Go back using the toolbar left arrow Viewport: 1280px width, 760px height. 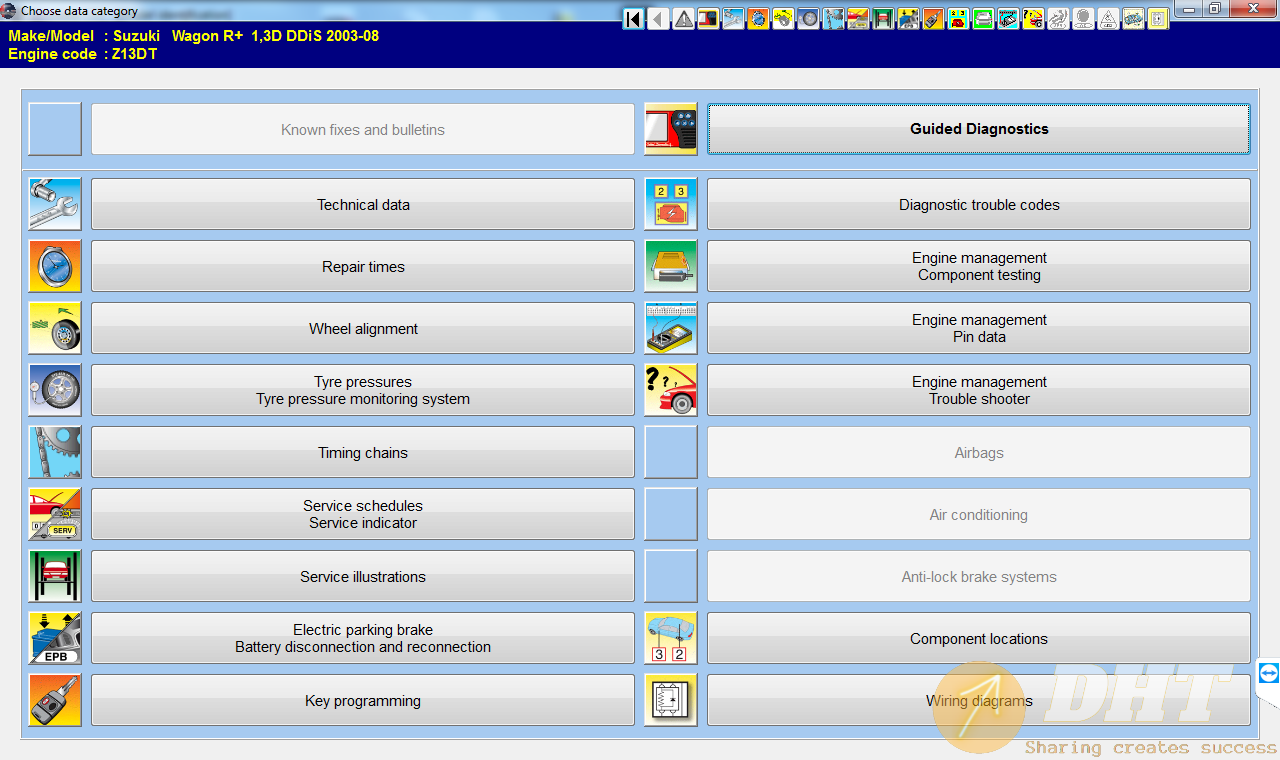658,19
